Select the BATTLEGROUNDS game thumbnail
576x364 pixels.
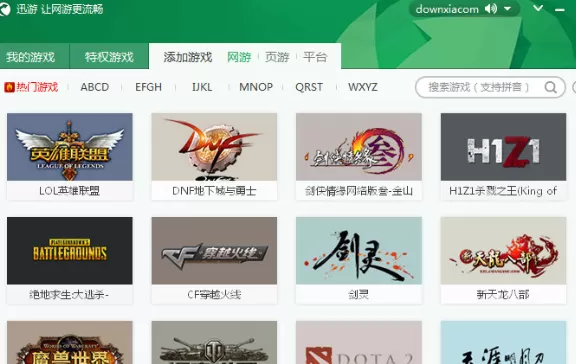(x=70, y=251)
